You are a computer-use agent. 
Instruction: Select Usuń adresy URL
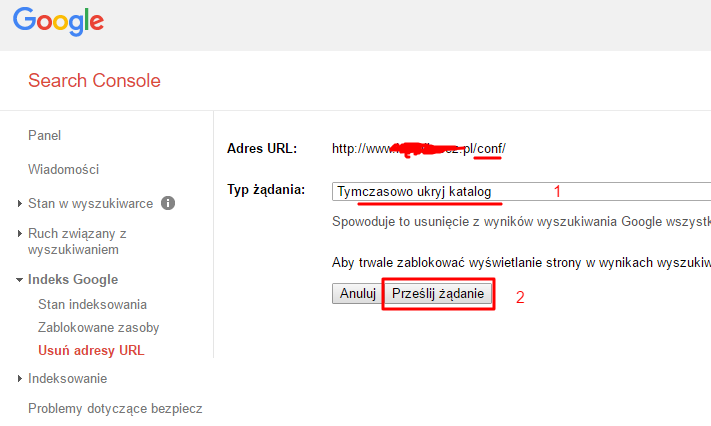click(91, 351)
